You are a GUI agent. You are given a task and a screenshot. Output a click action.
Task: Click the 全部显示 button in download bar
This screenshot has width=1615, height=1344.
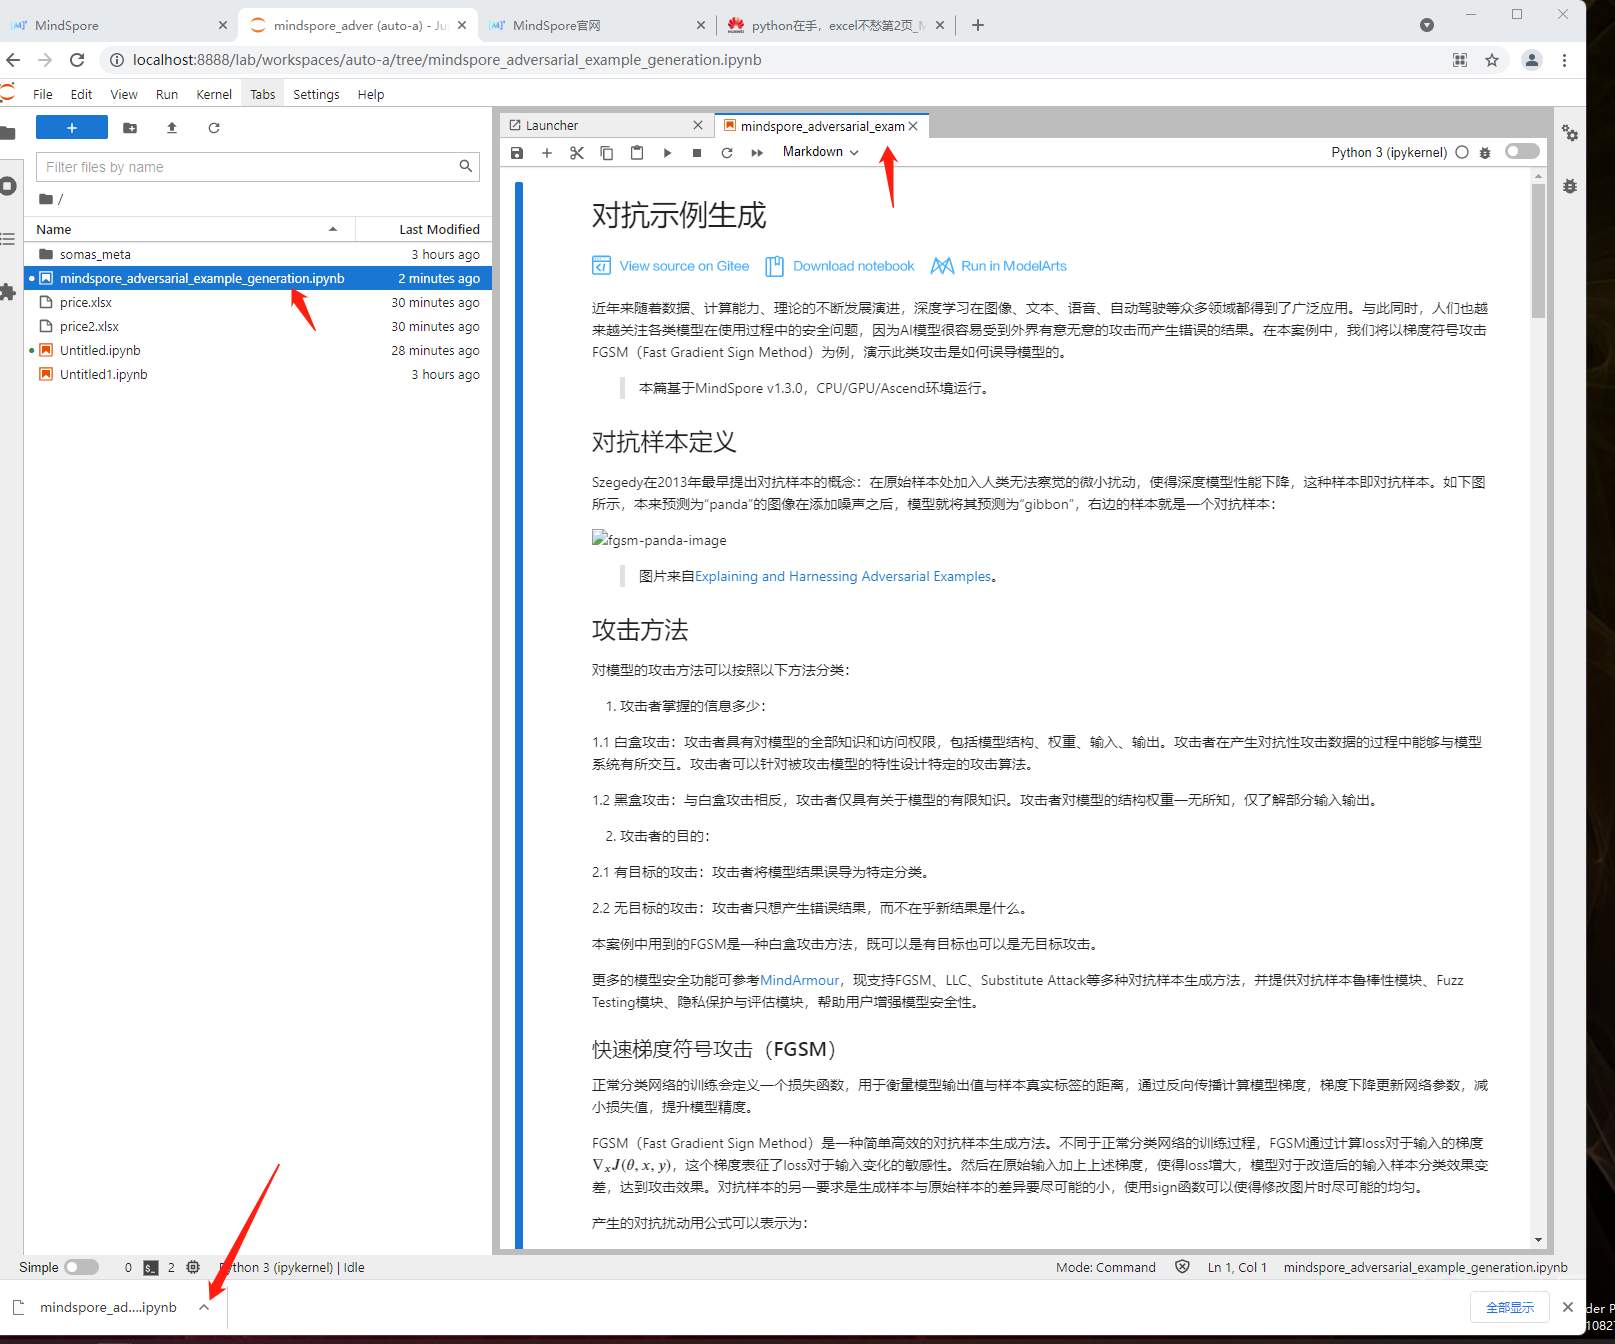1510,1307
